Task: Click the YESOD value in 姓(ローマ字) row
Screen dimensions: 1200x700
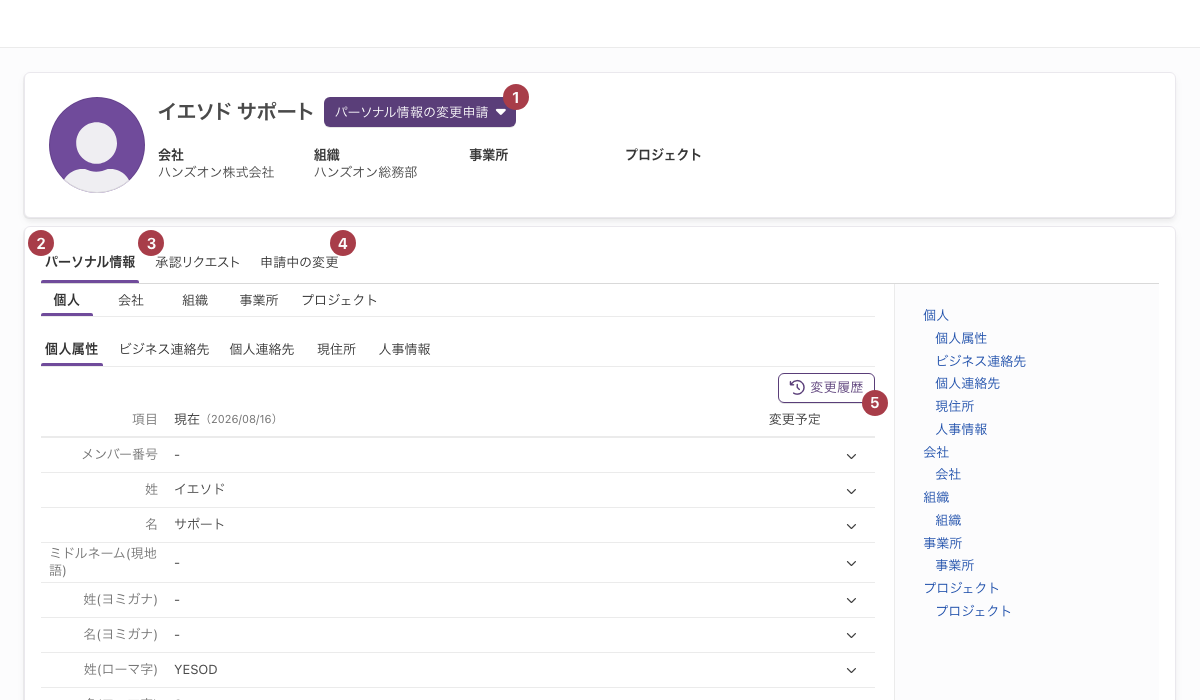Action: point(196,670)
